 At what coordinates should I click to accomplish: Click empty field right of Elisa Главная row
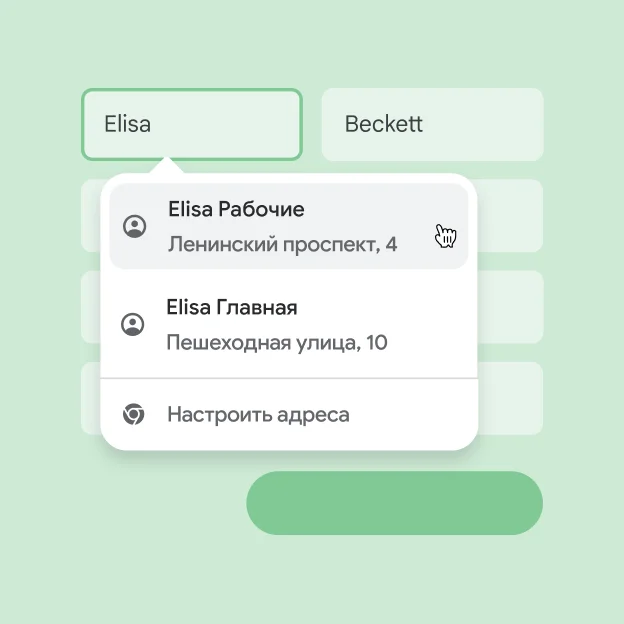tap(511, 307)
